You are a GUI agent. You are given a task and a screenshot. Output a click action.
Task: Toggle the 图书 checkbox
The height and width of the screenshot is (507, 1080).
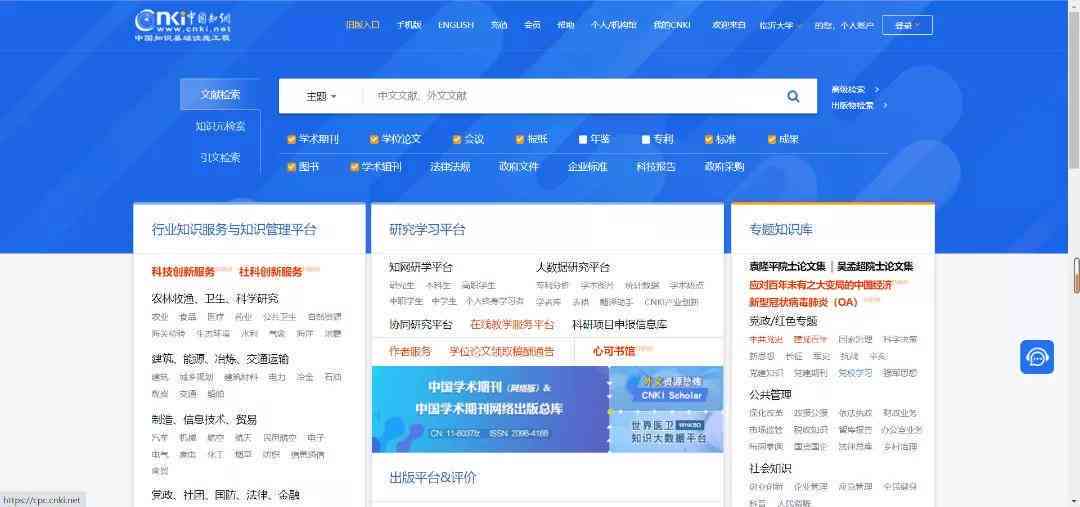291,167
